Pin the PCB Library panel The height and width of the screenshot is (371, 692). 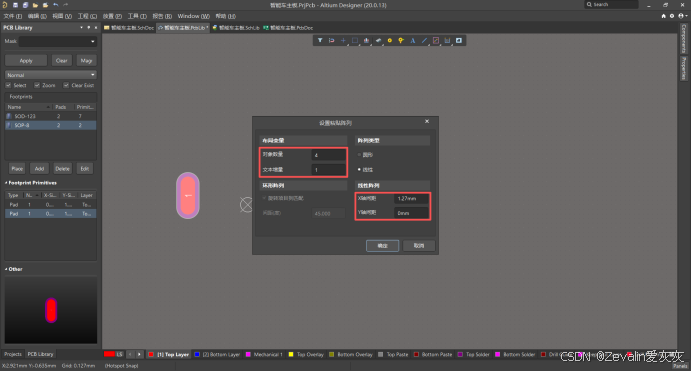coord(88,27)
